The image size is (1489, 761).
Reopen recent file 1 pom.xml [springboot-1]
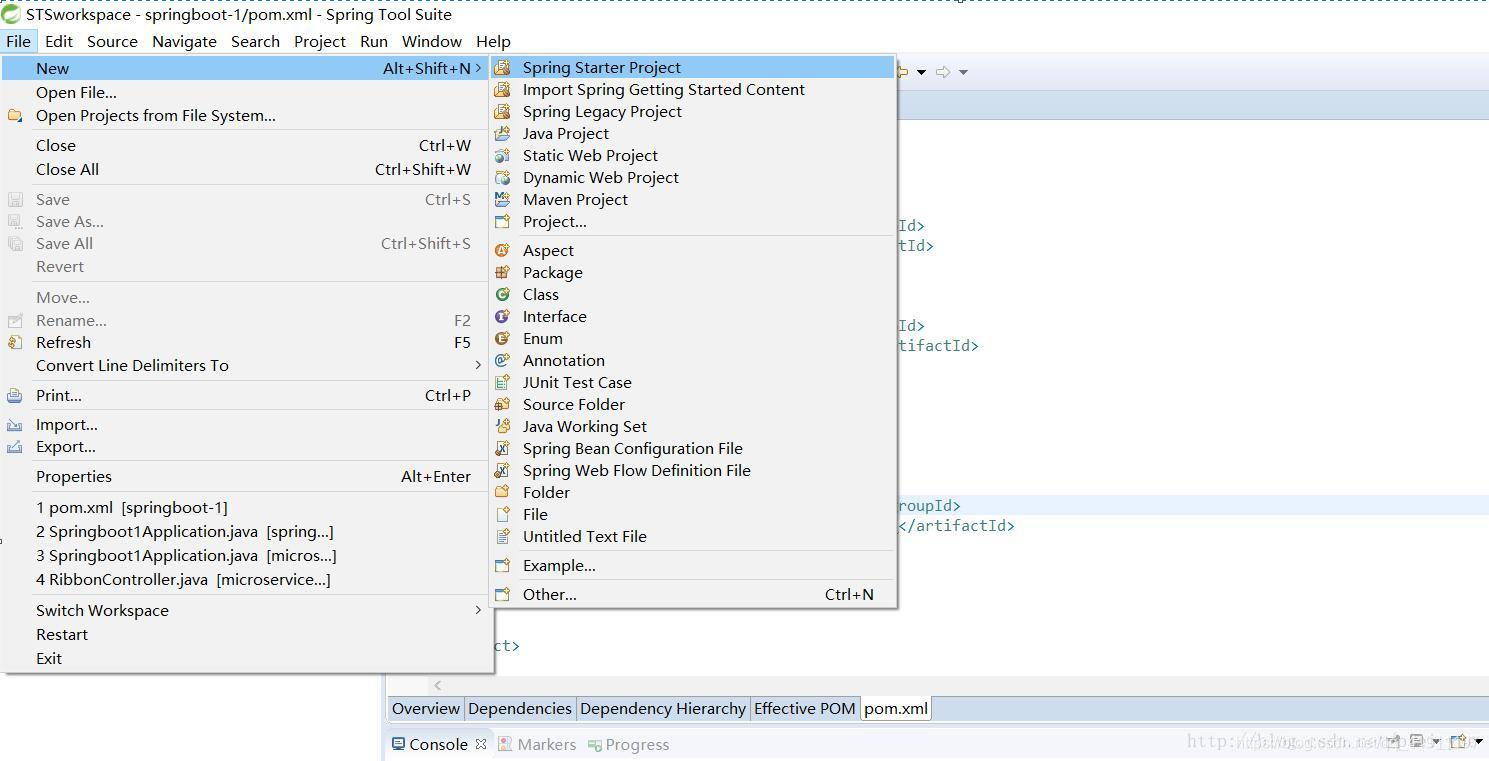[245, 508]
